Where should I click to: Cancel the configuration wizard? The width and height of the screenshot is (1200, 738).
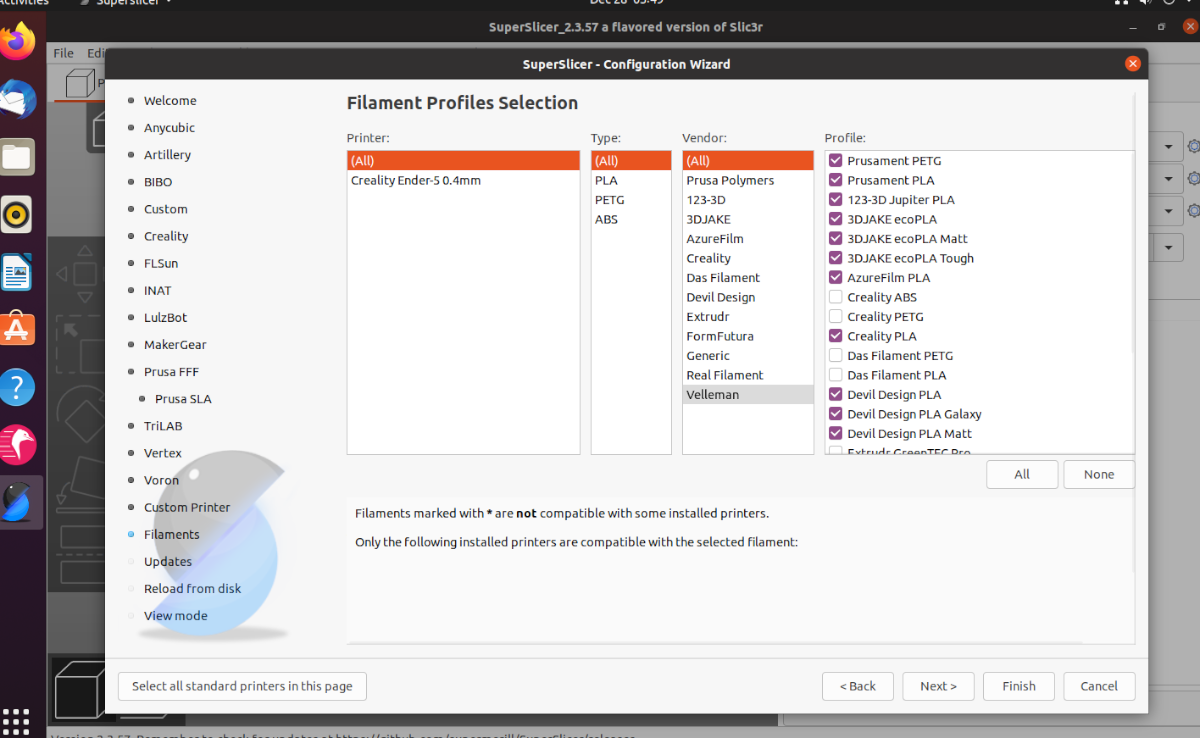[x=1099, y=686]
